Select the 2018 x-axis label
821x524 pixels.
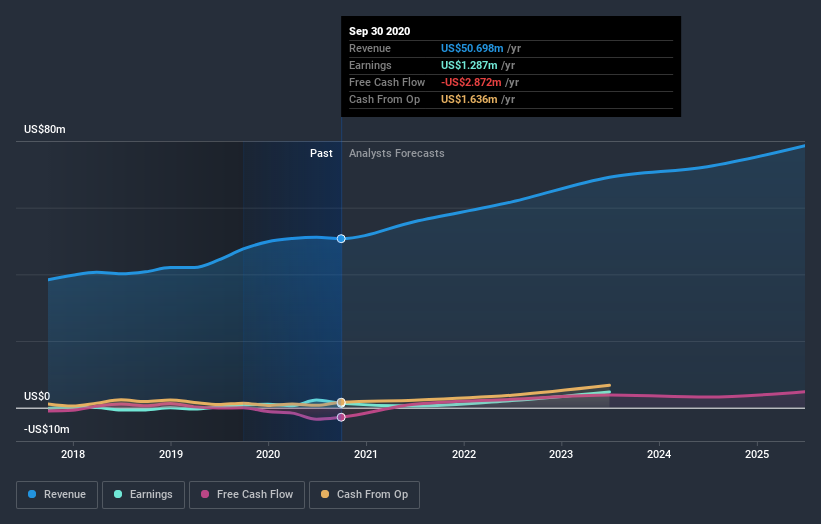tap(73, 454)
